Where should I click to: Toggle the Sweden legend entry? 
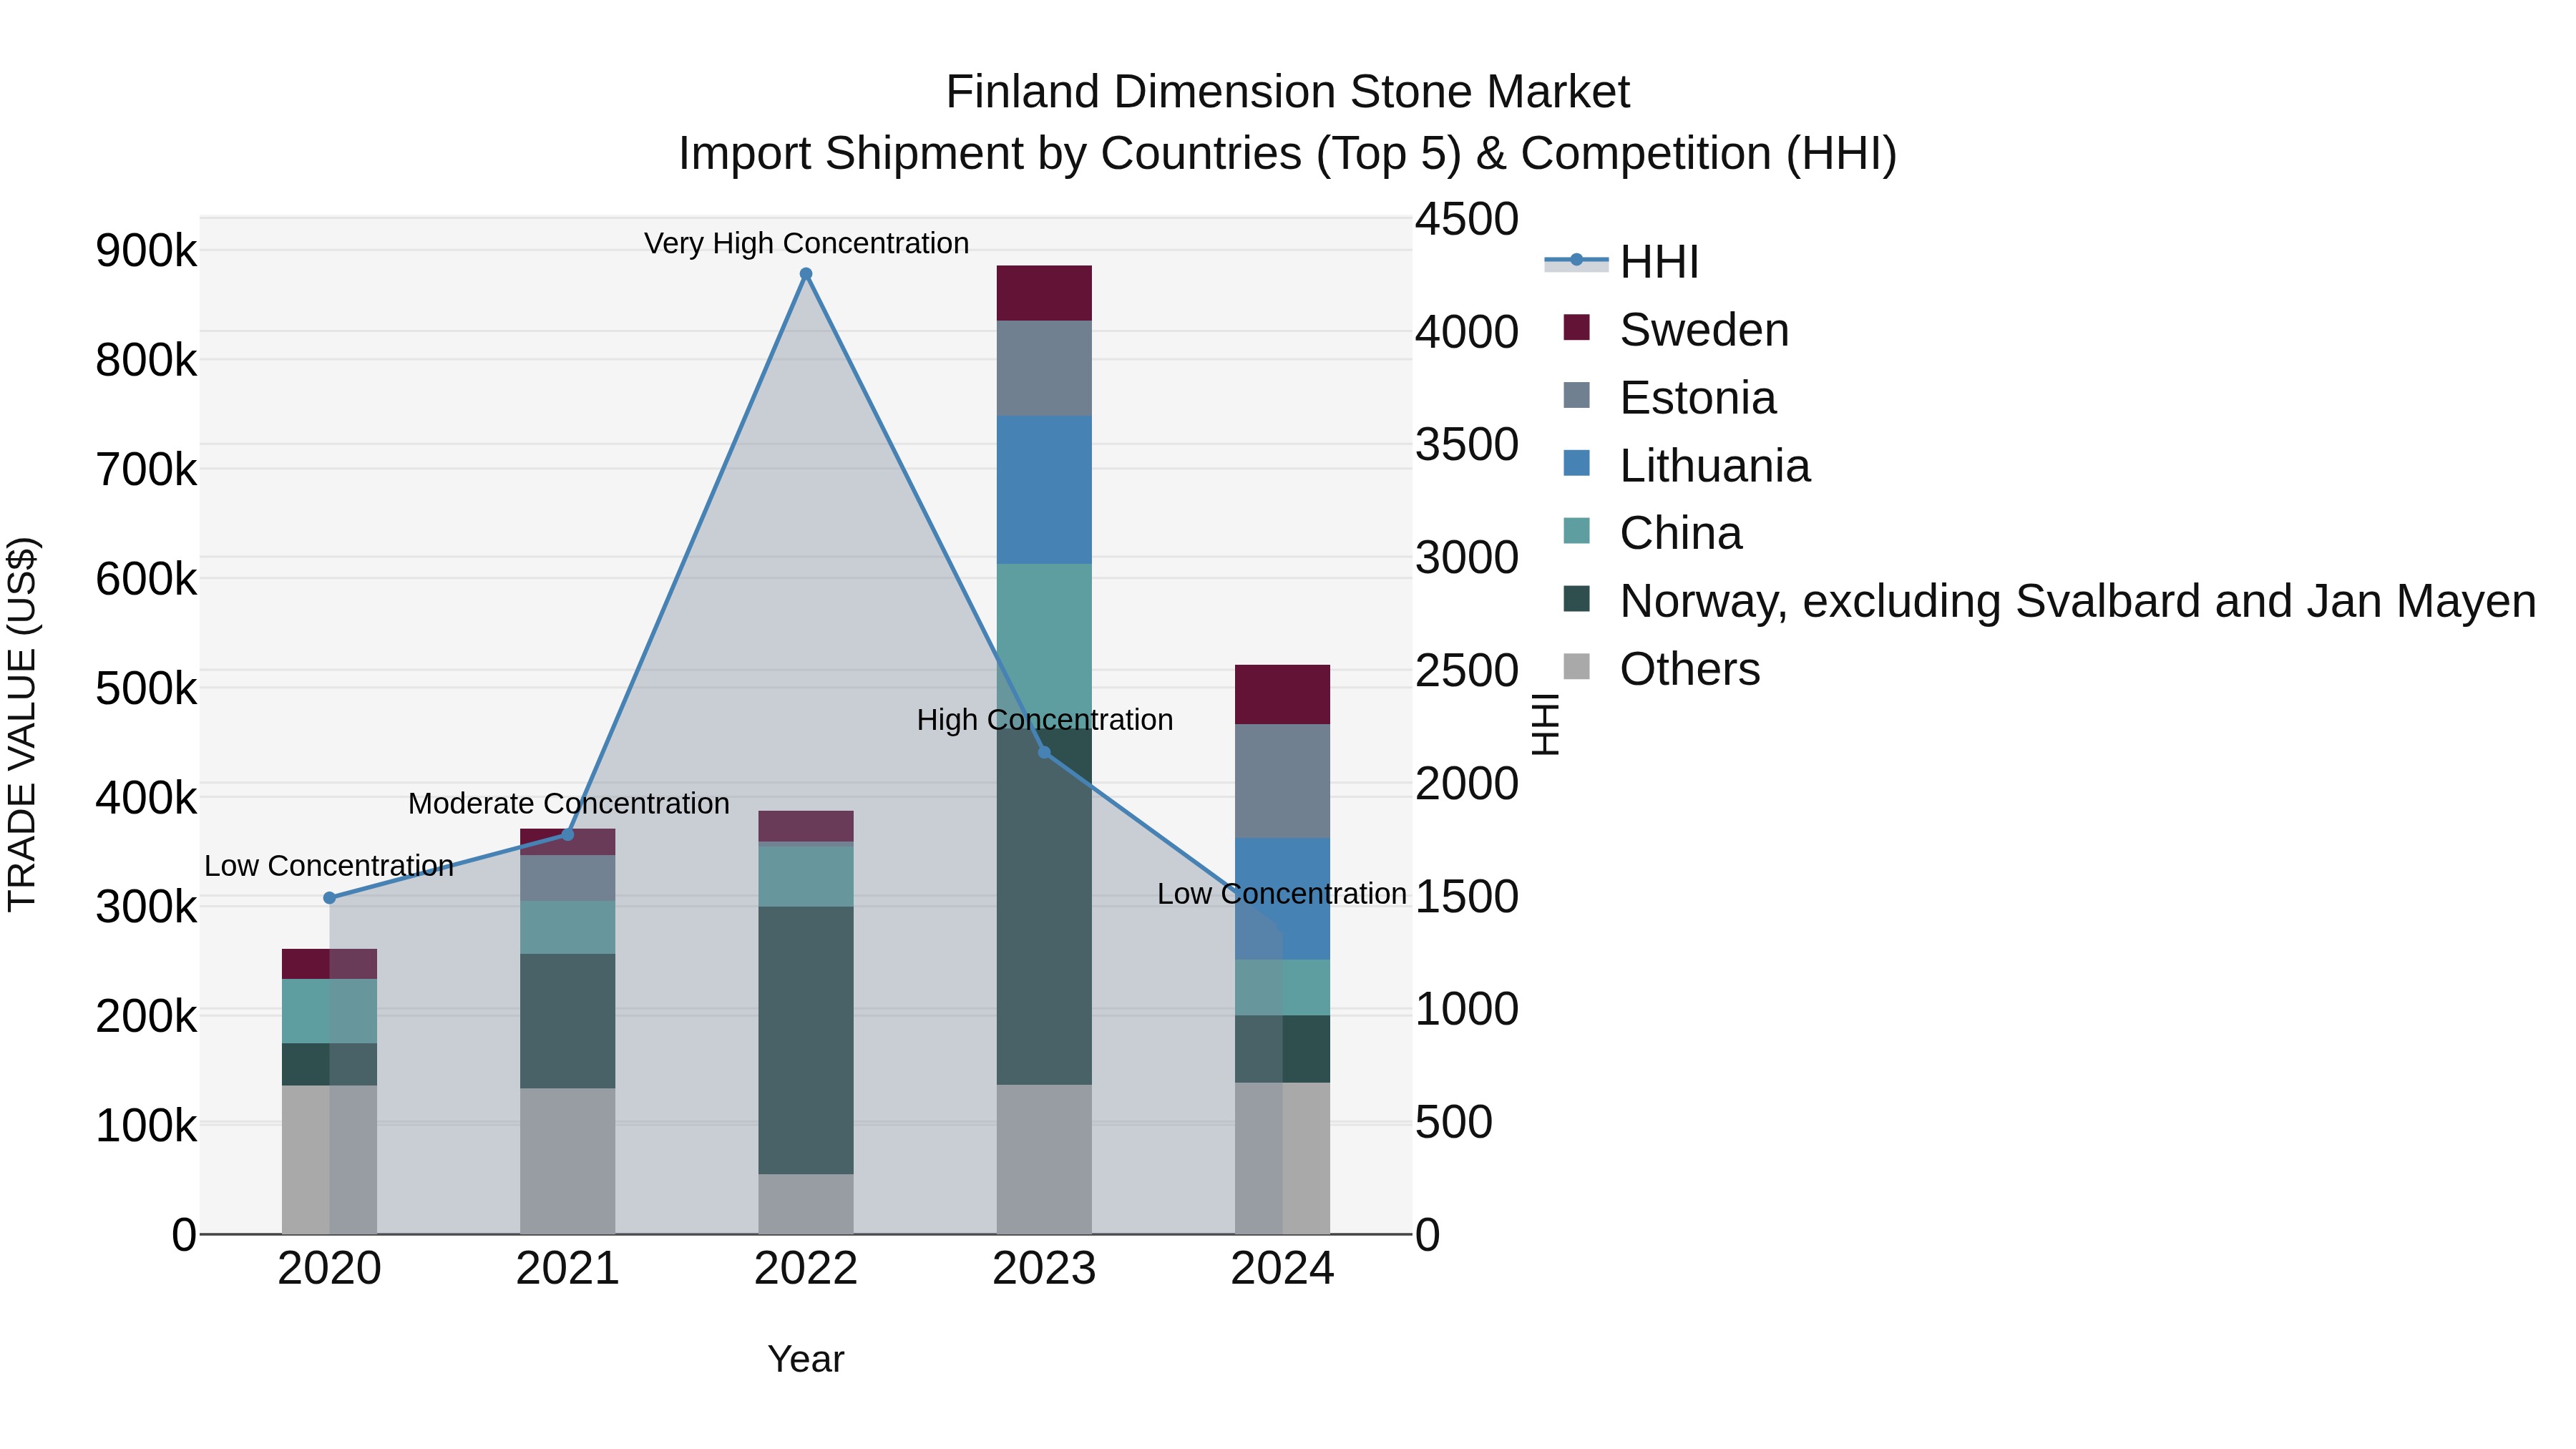coord(1676,330)
